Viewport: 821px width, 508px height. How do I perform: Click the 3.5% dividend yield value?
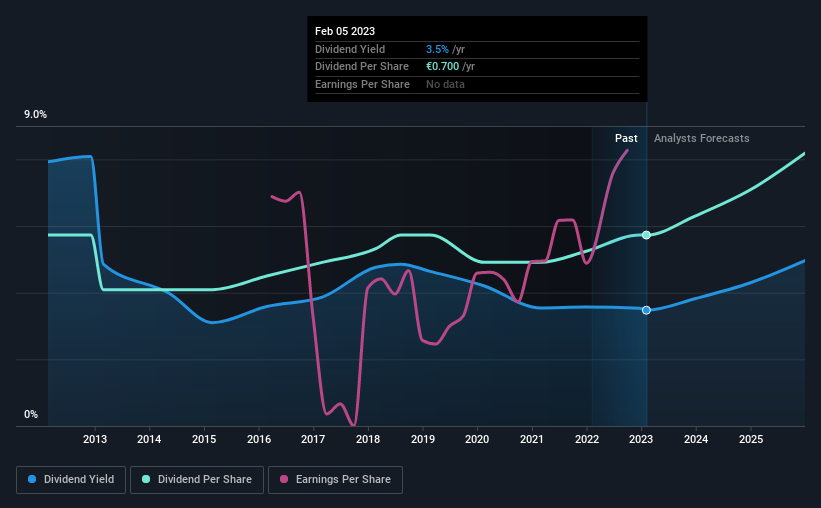pyautogui.click(x=437, y=49)
